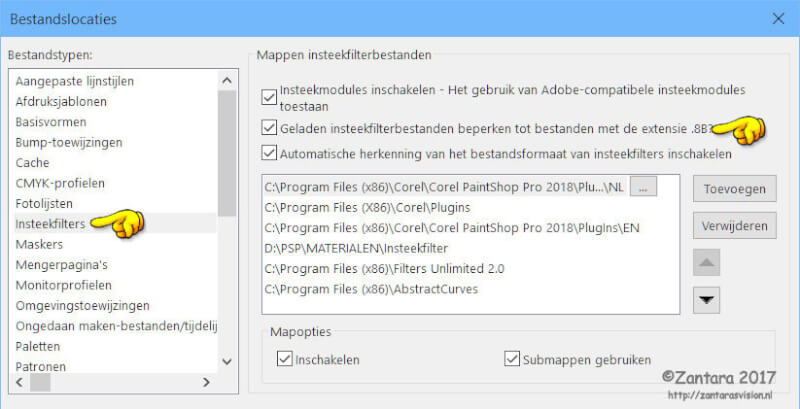The image size is (800, 409).
Task: Toggle the .8B extension restriction checkbox
Action: (x=268, y=127)
